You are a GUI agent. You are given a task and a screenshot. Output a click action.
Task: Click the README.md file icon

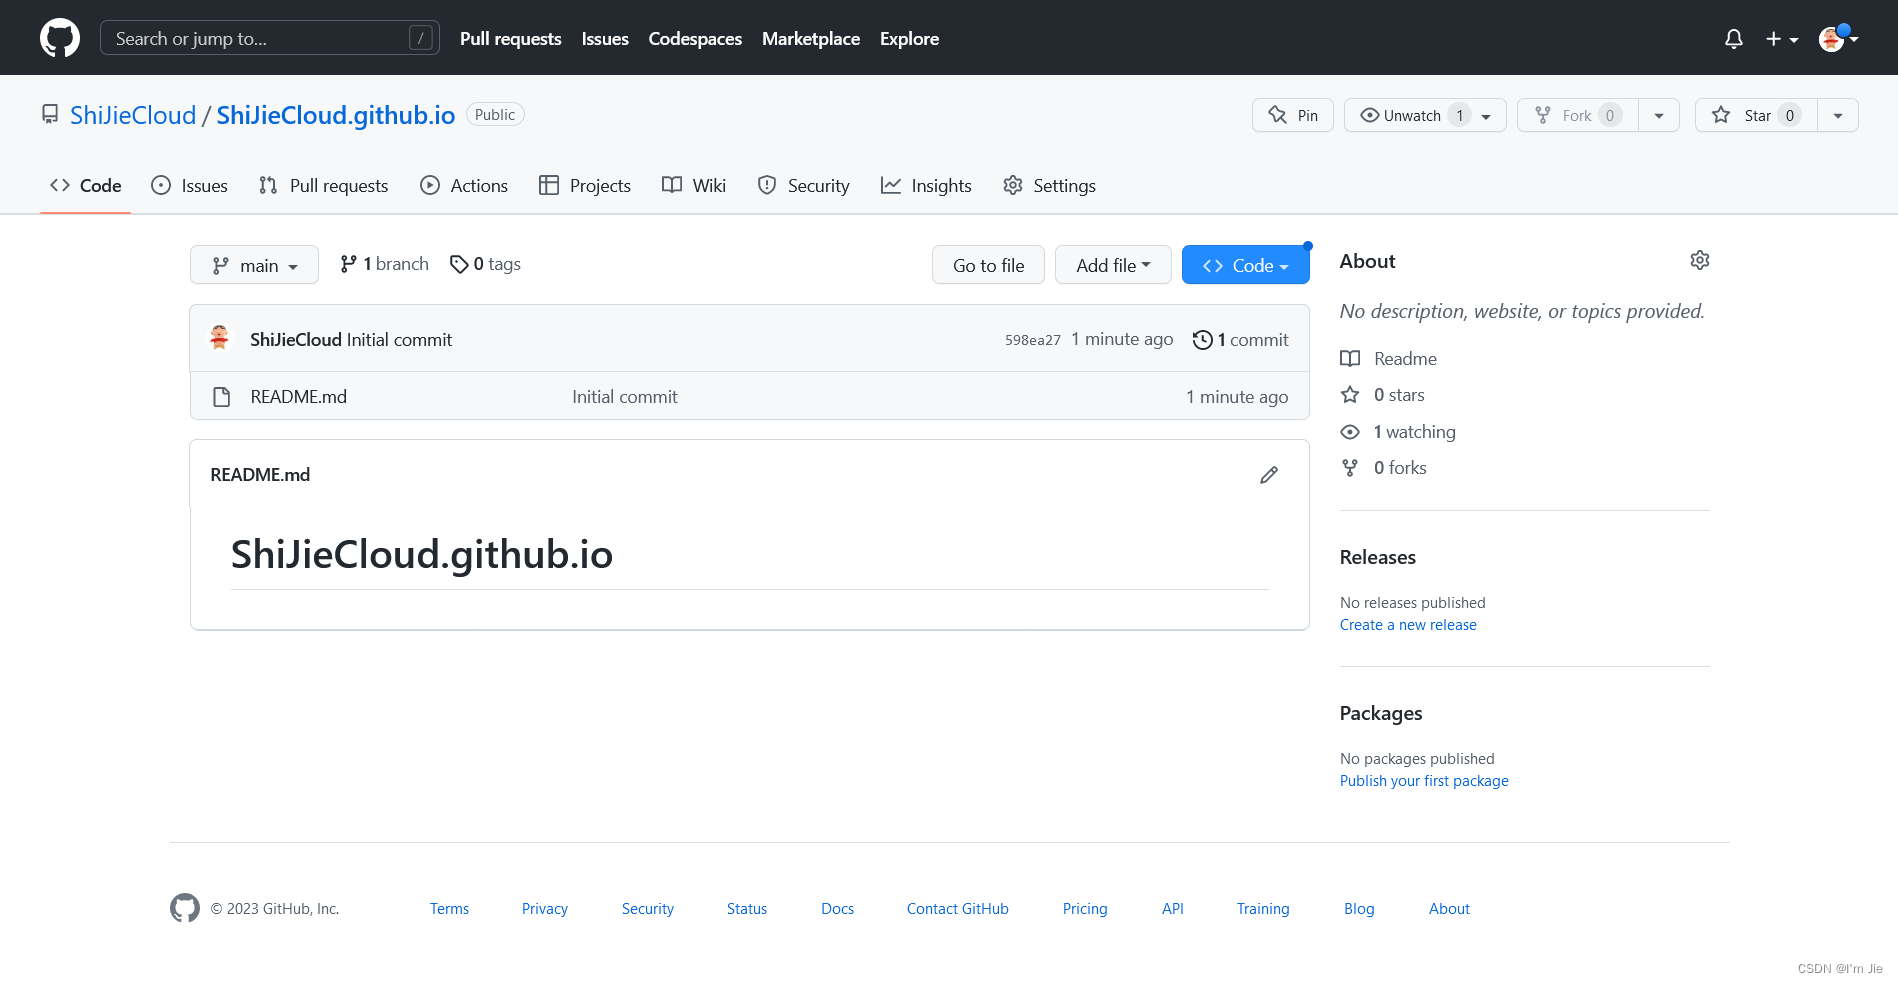[222, 397]
